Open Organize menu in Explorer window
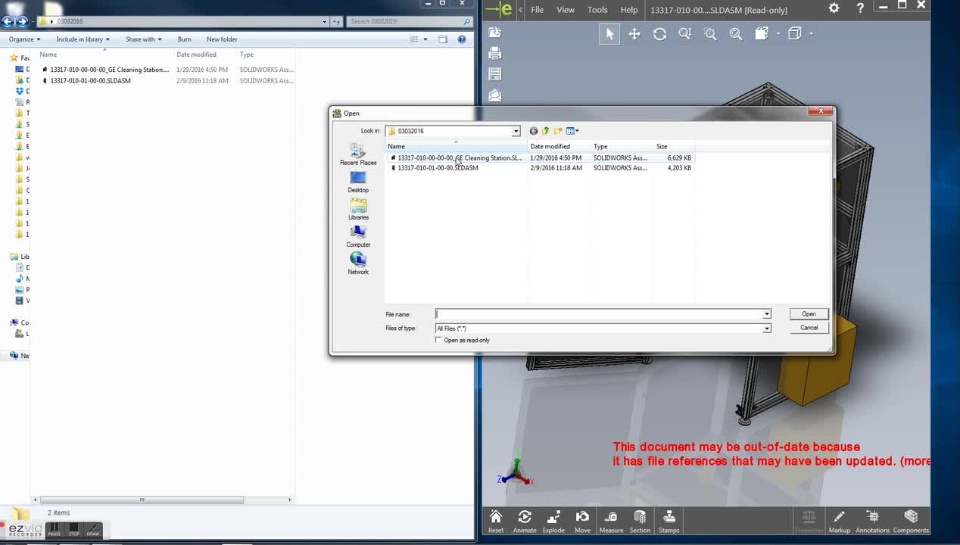Viewport: 960px width, 545px height. tap(24, 39)
